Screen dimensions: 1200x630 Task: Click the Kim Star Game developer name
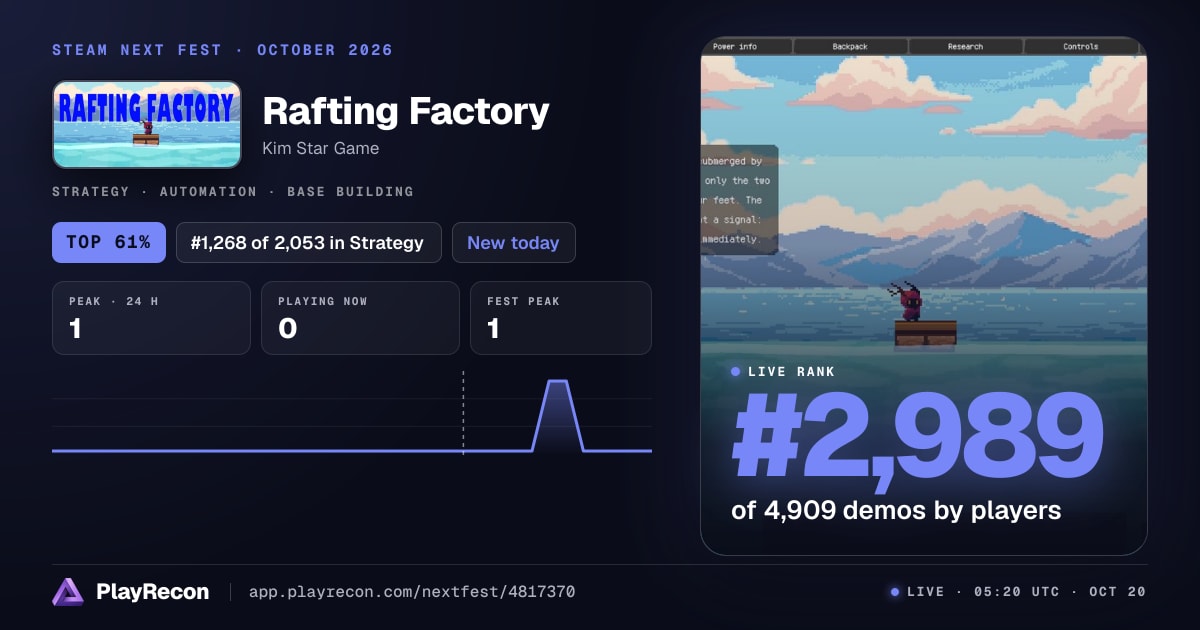pyautogui.click(x=321, y=149)
